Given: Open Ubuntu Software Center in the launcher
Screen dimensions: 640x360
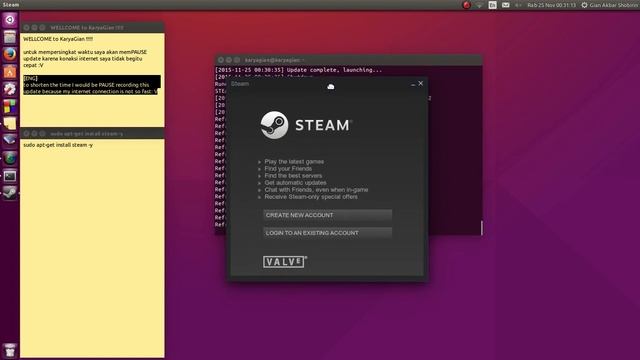Looking at the screenshot, I should (10, 72).
